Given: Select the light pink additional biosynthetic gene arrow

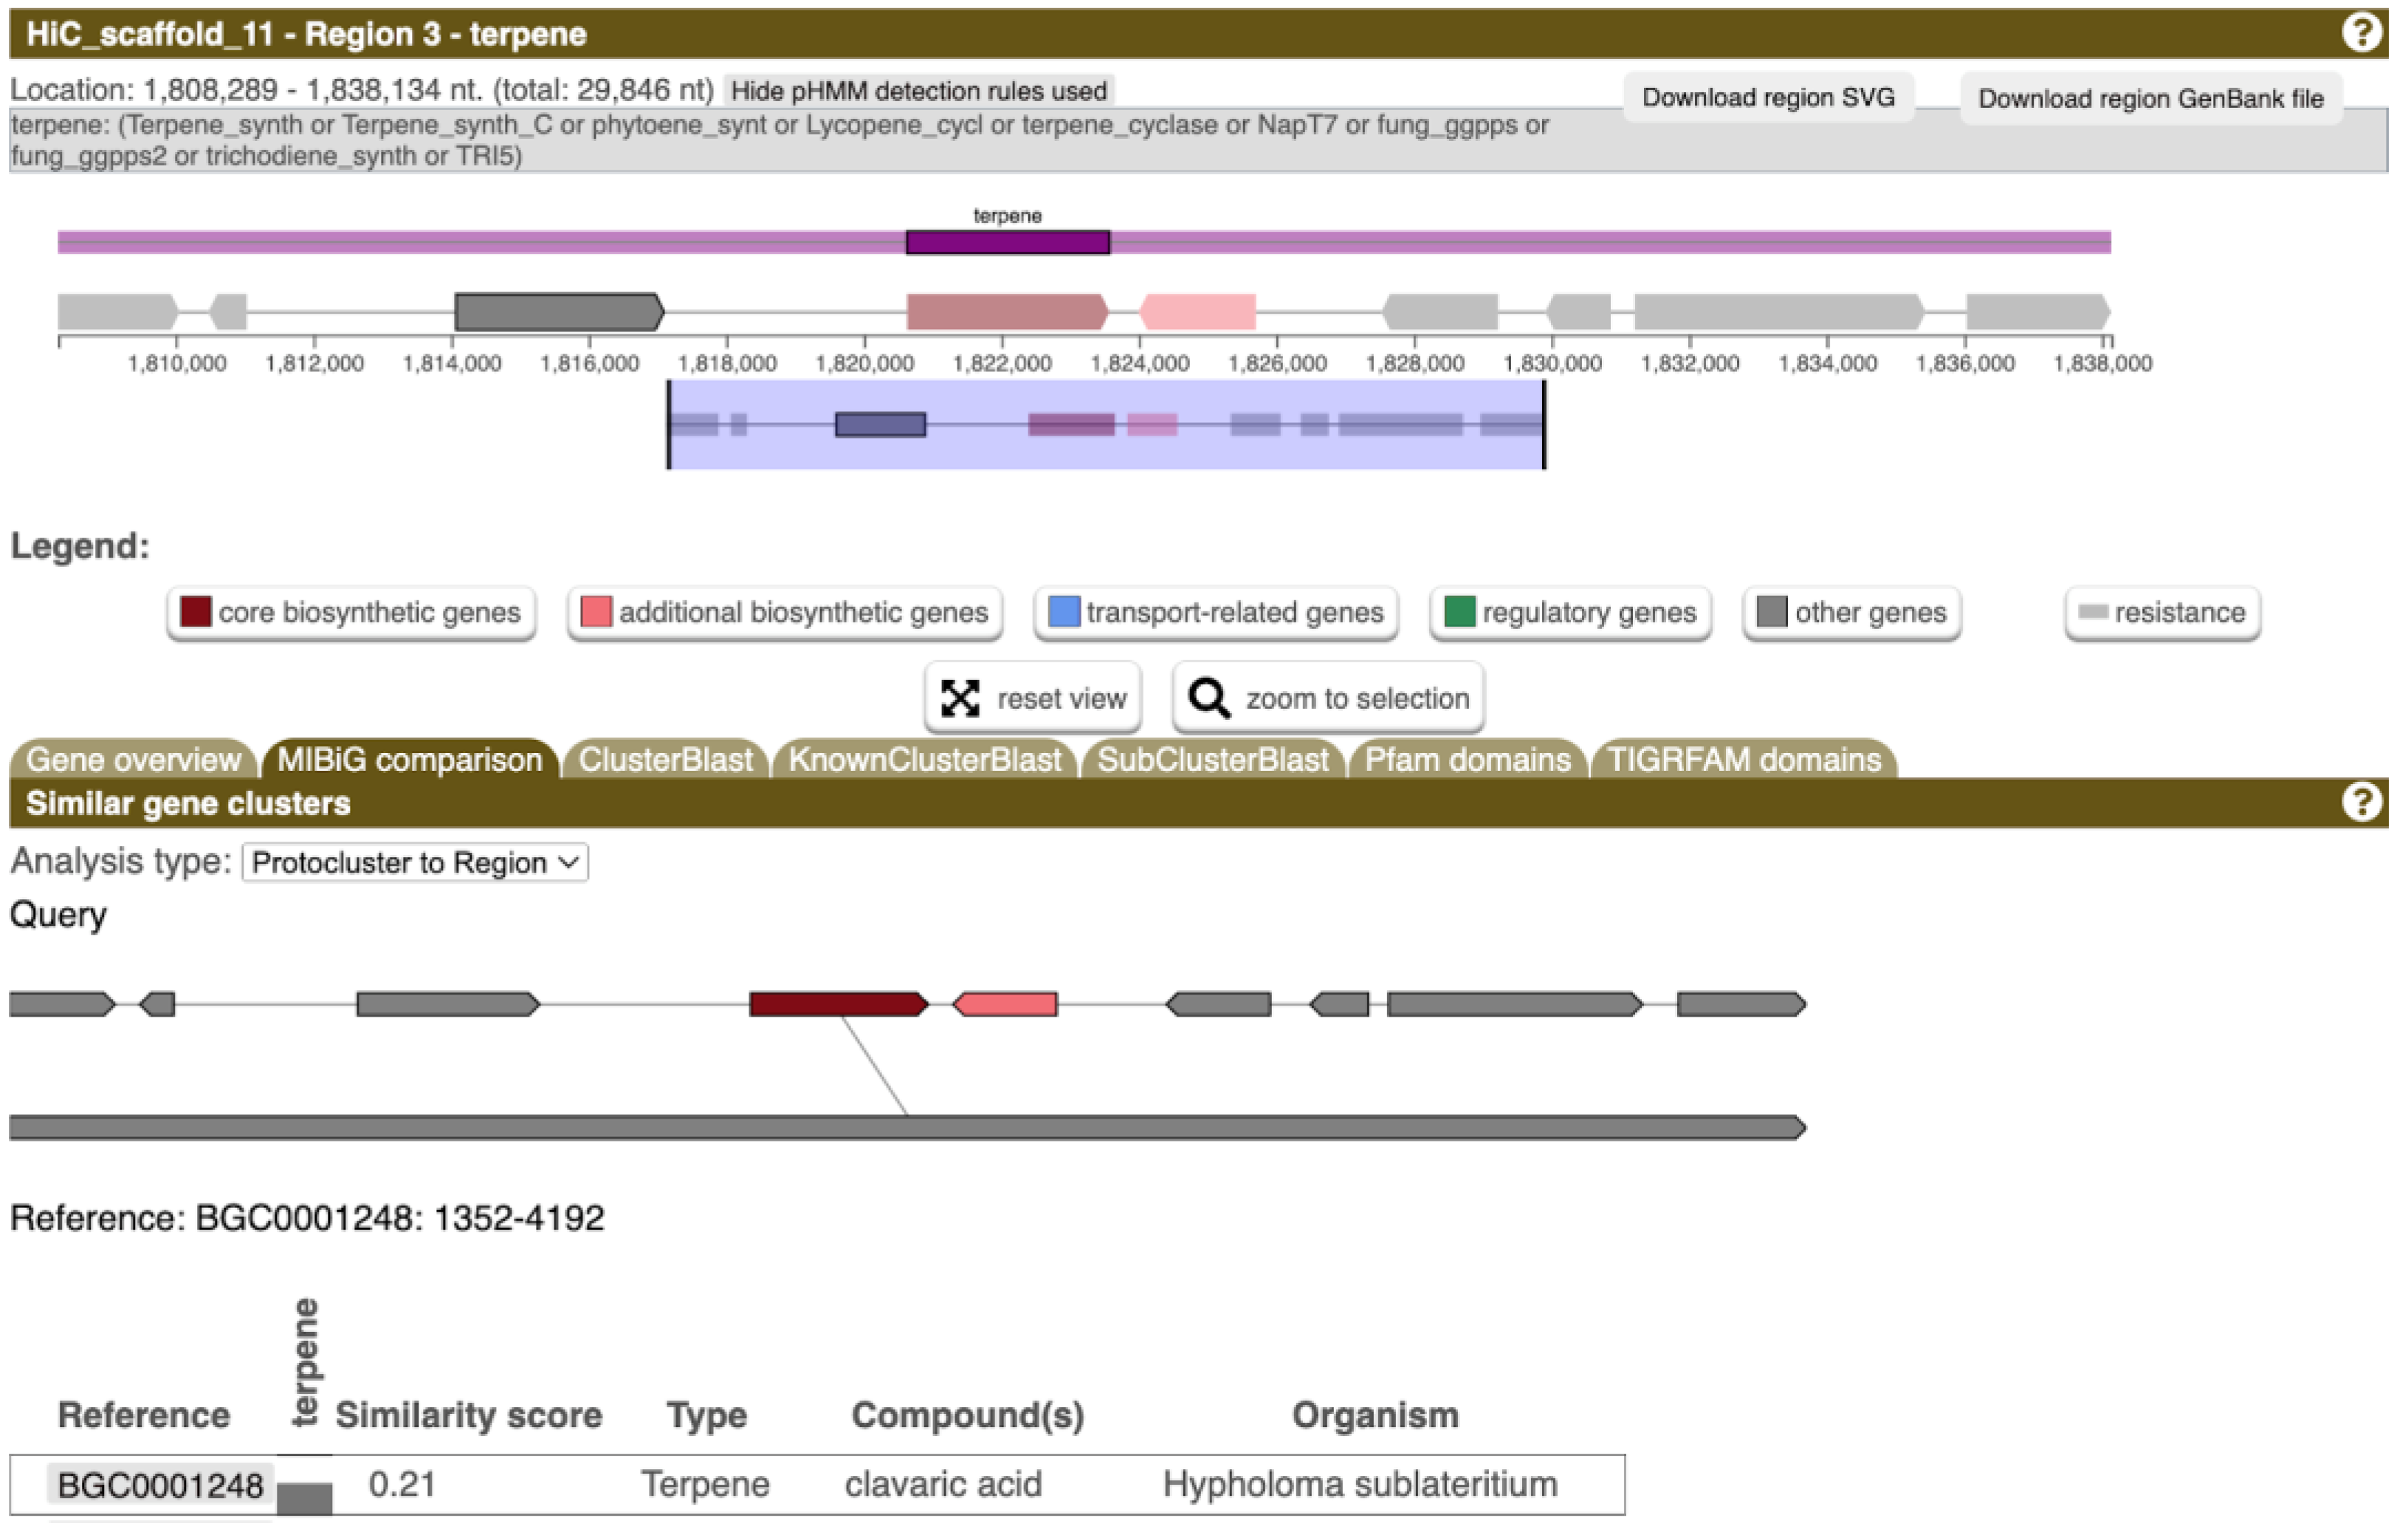Looking at the screenshot, I should pos(1198,312).
